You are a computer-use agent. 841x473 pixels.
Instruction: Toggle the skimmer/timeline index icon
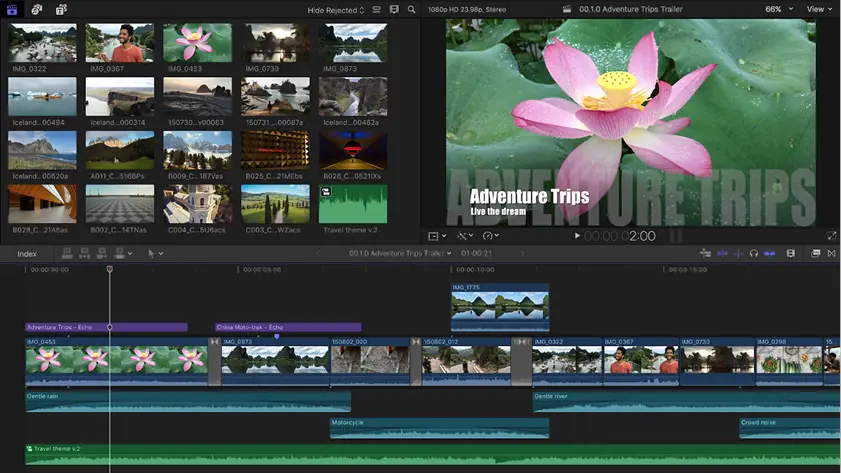705,253
